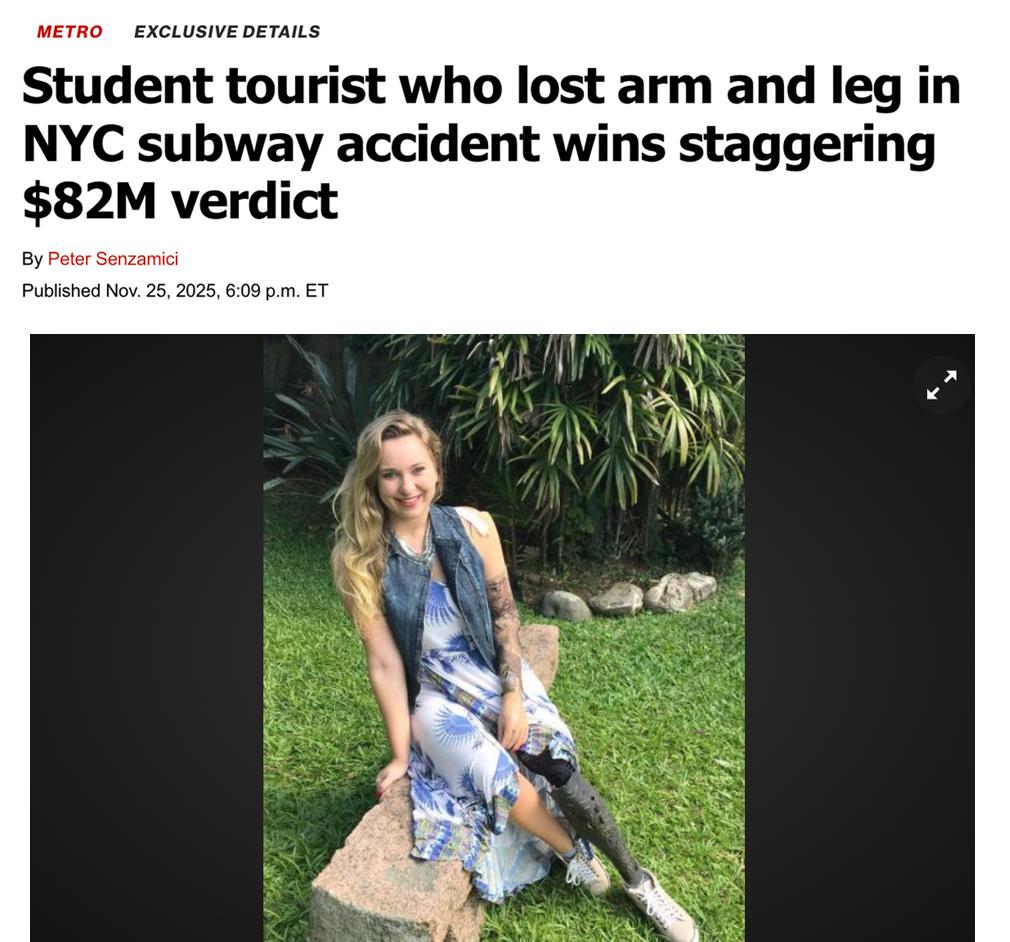
Task: Click the "6:09 p.m. ET" timestamp
Action: tap(277, 291)
